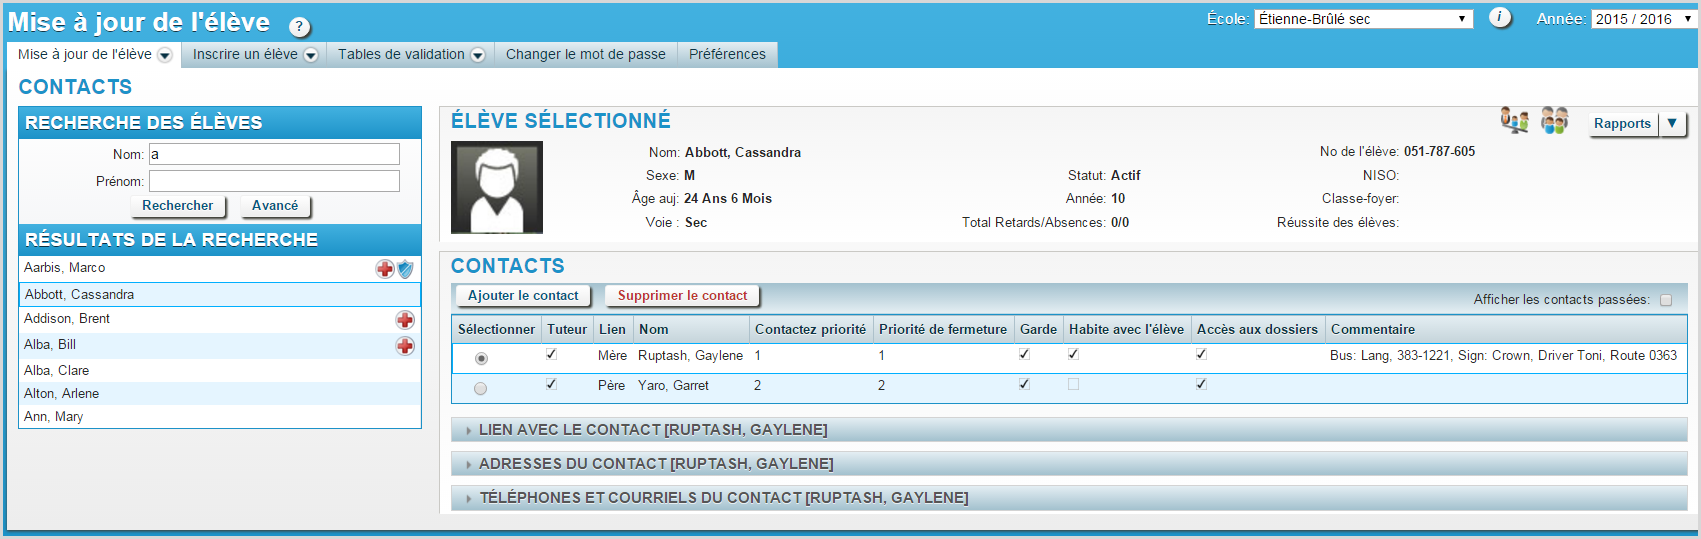Open the Année year dropdown
This screenshot has width=1701, height=539.
pos(1642,19)
